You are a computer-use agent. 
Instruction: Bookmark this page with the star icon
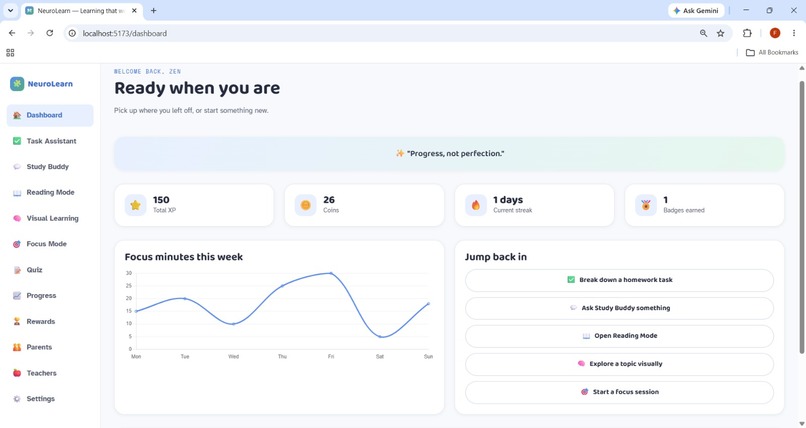click(x=721, y=33)
